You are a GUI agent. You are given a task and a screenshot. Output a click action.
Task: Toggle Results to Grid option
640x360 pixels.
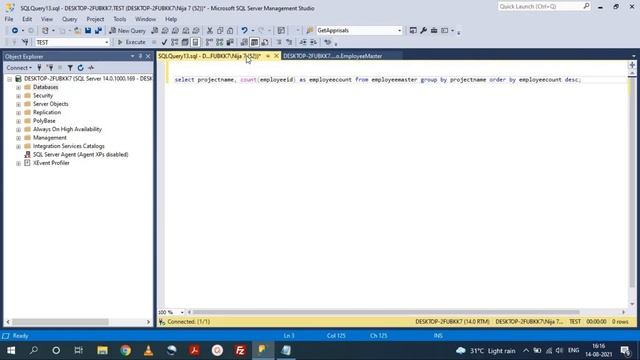254,42
